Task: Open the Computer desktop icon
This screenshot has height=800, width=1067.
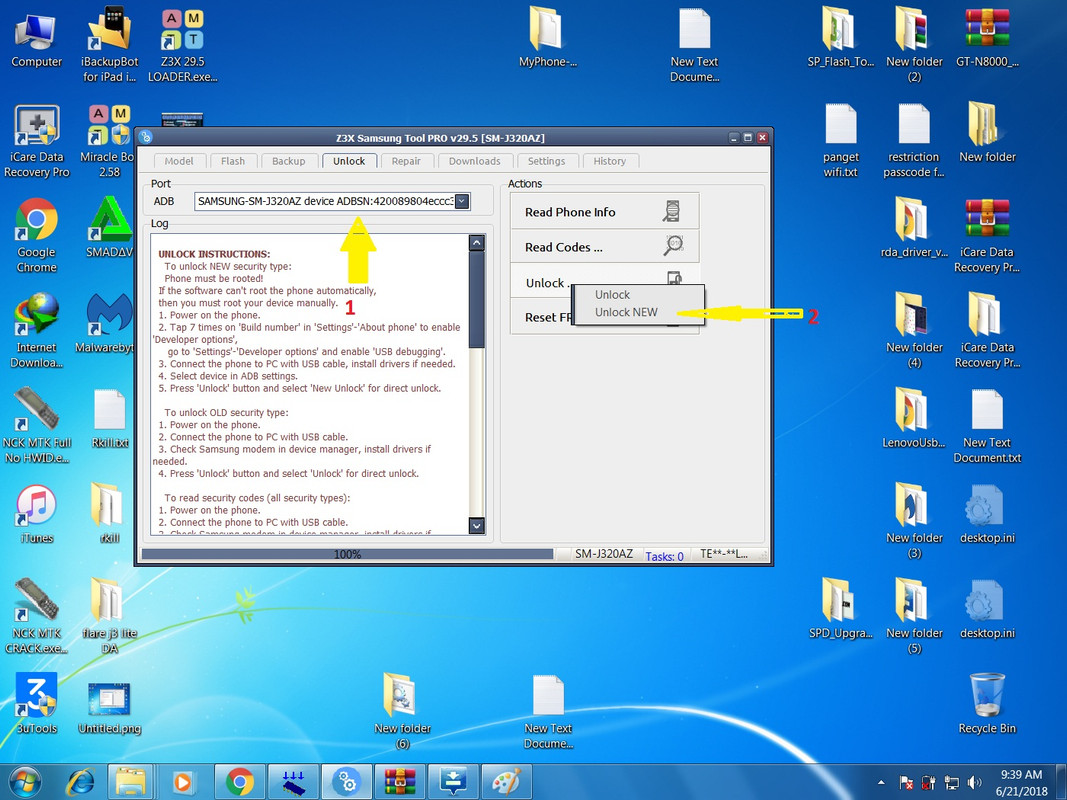Action: [36, 41]
